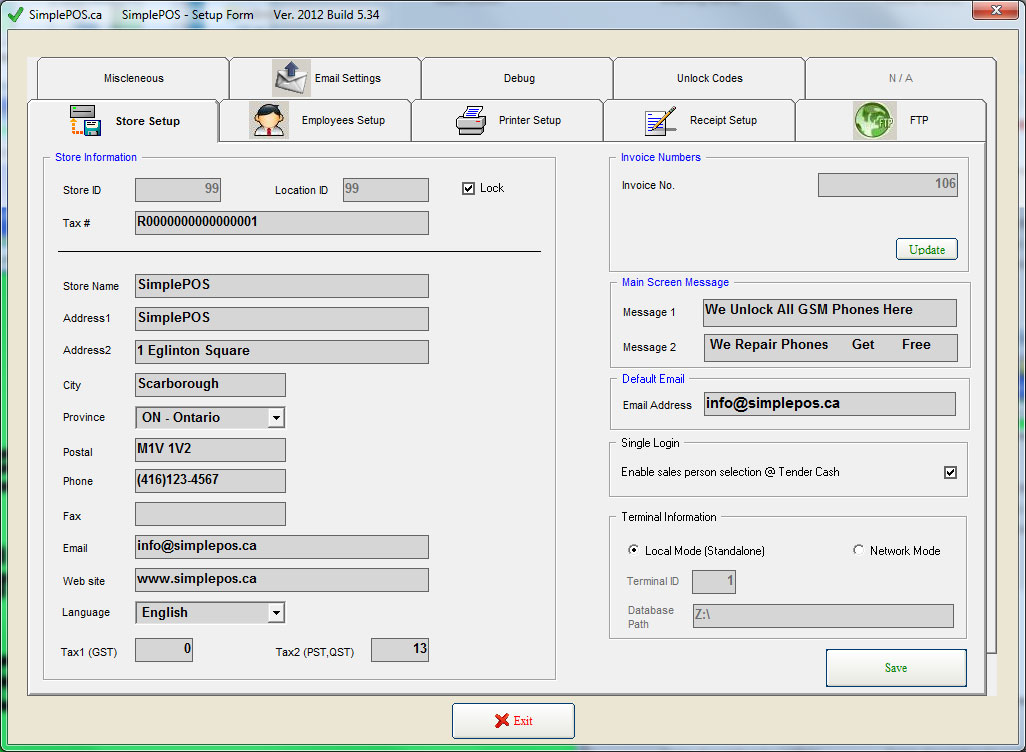This screenshot has width=1026, height=752.
Task: Click the Postal code field
Action: click(x=210, y=450)
